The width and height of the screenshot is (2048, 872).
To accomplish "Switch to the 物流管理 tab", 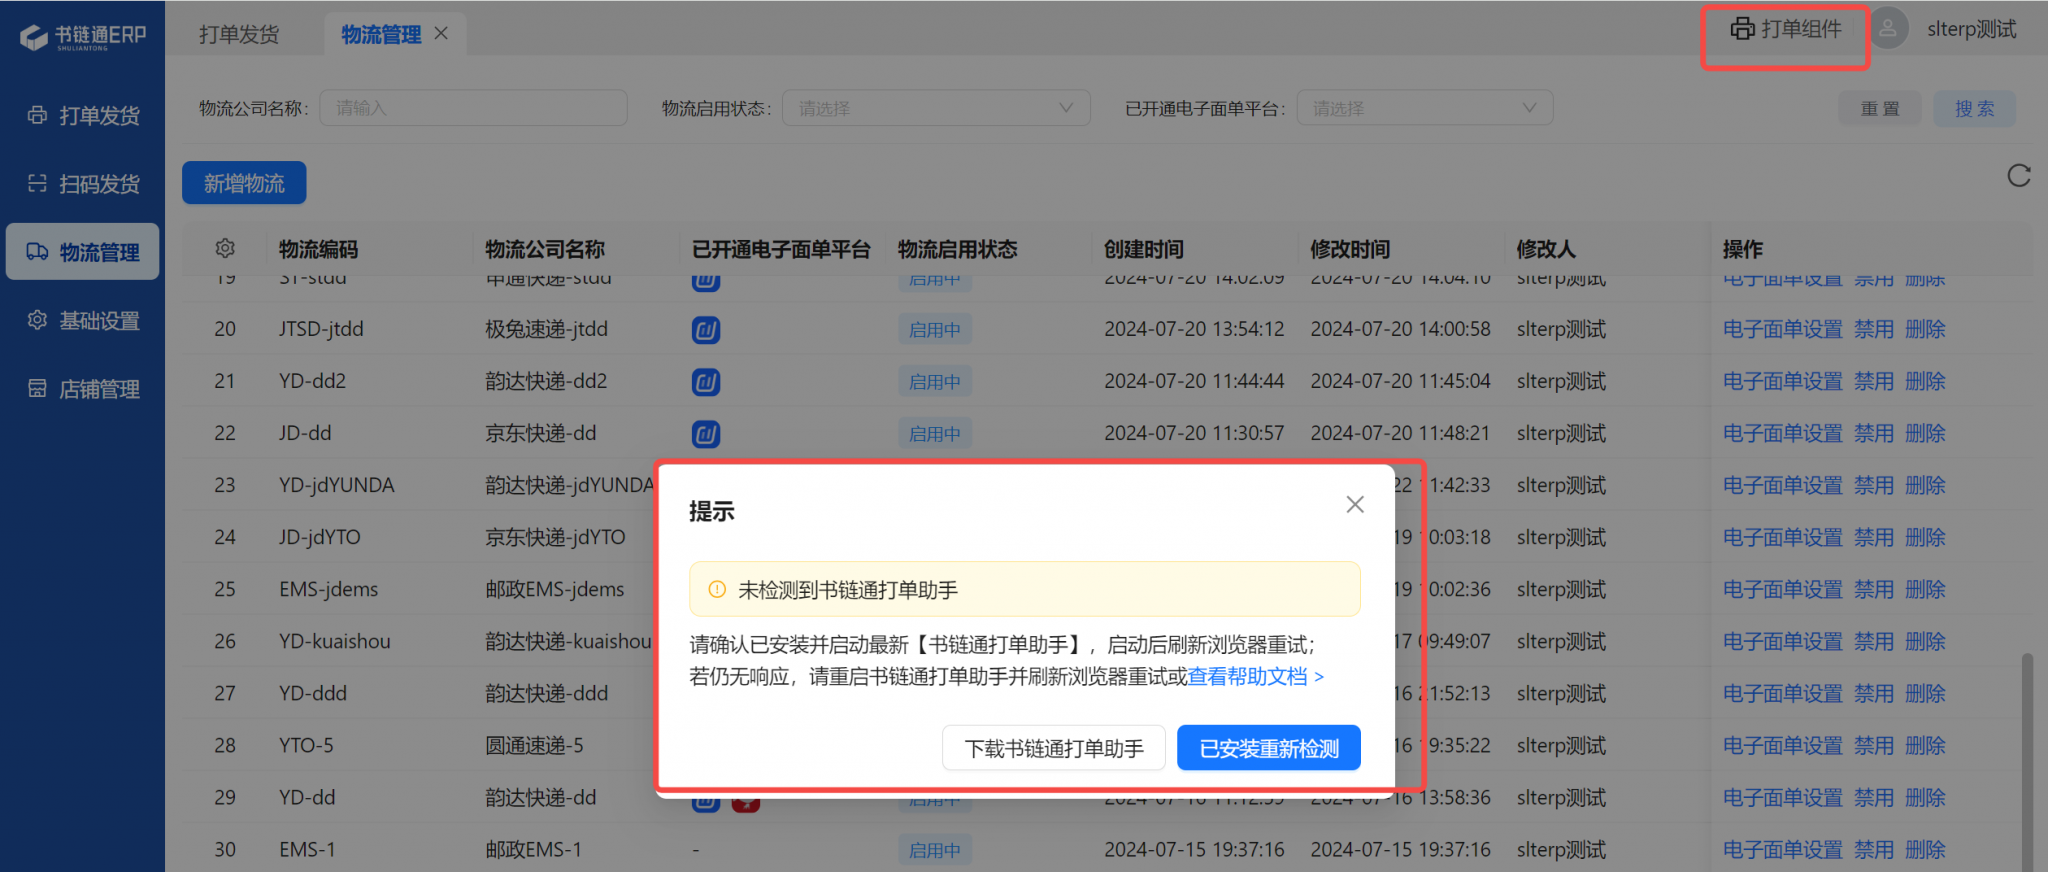I will tap(381, 34).
